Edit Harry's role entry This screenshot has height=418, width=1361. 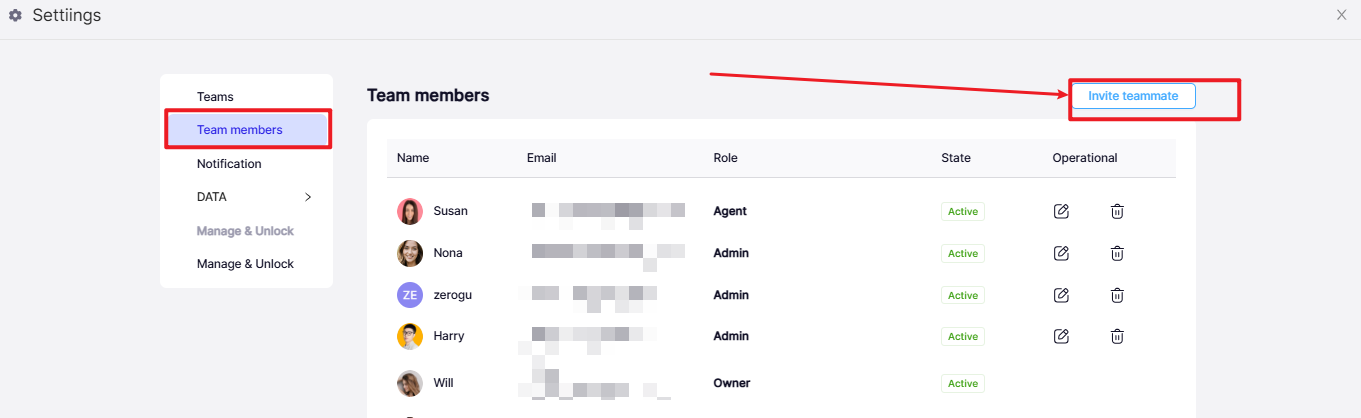pyautogui.click(x=1062, y=336)
